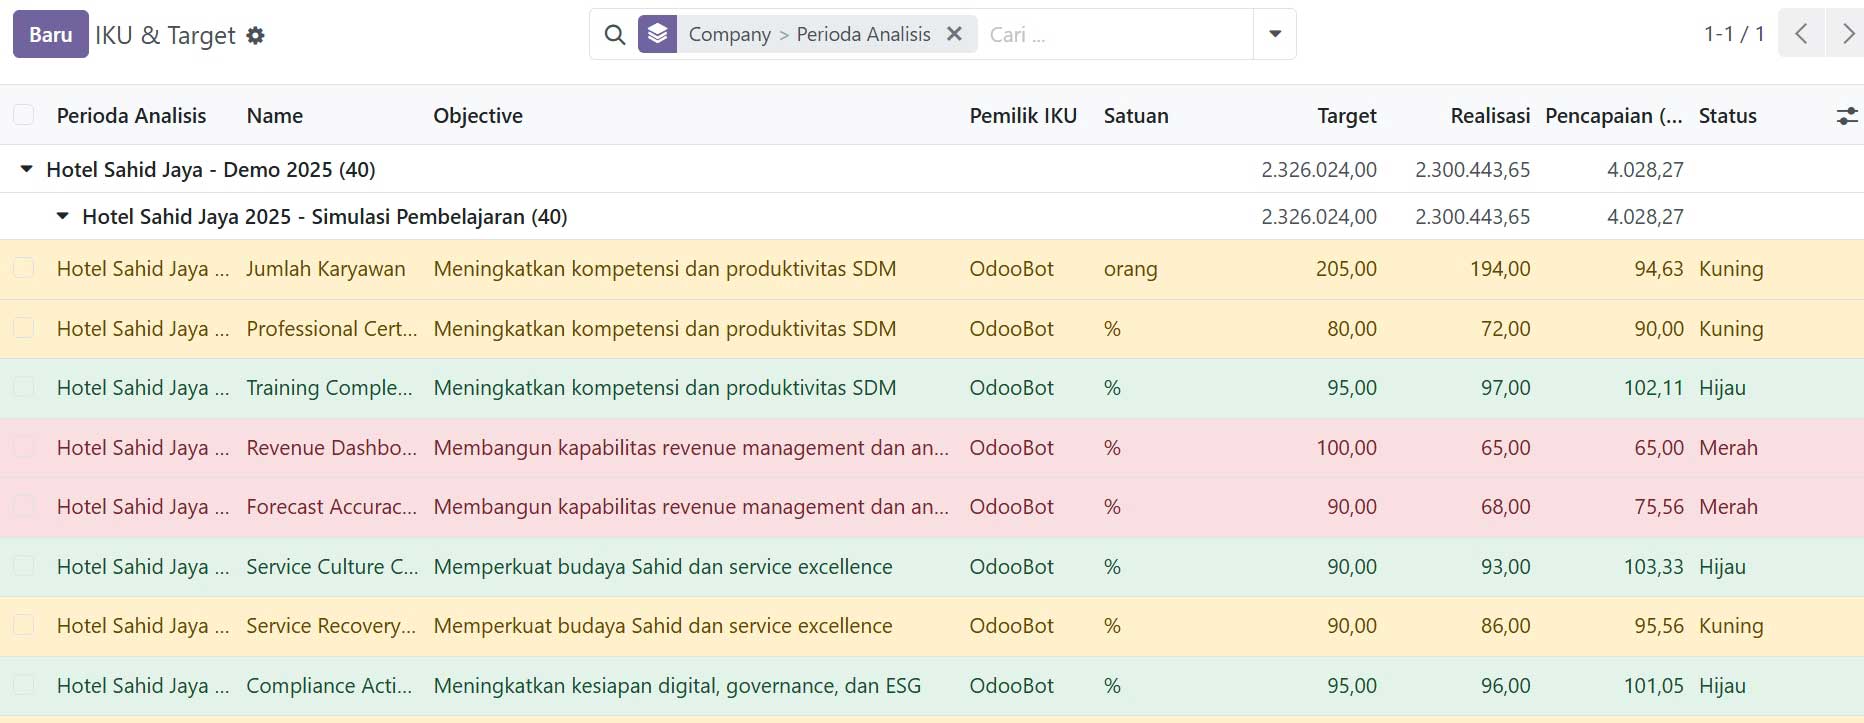Sort by the Name column header
Viewport: 1864px width, 723px height.
275,116
